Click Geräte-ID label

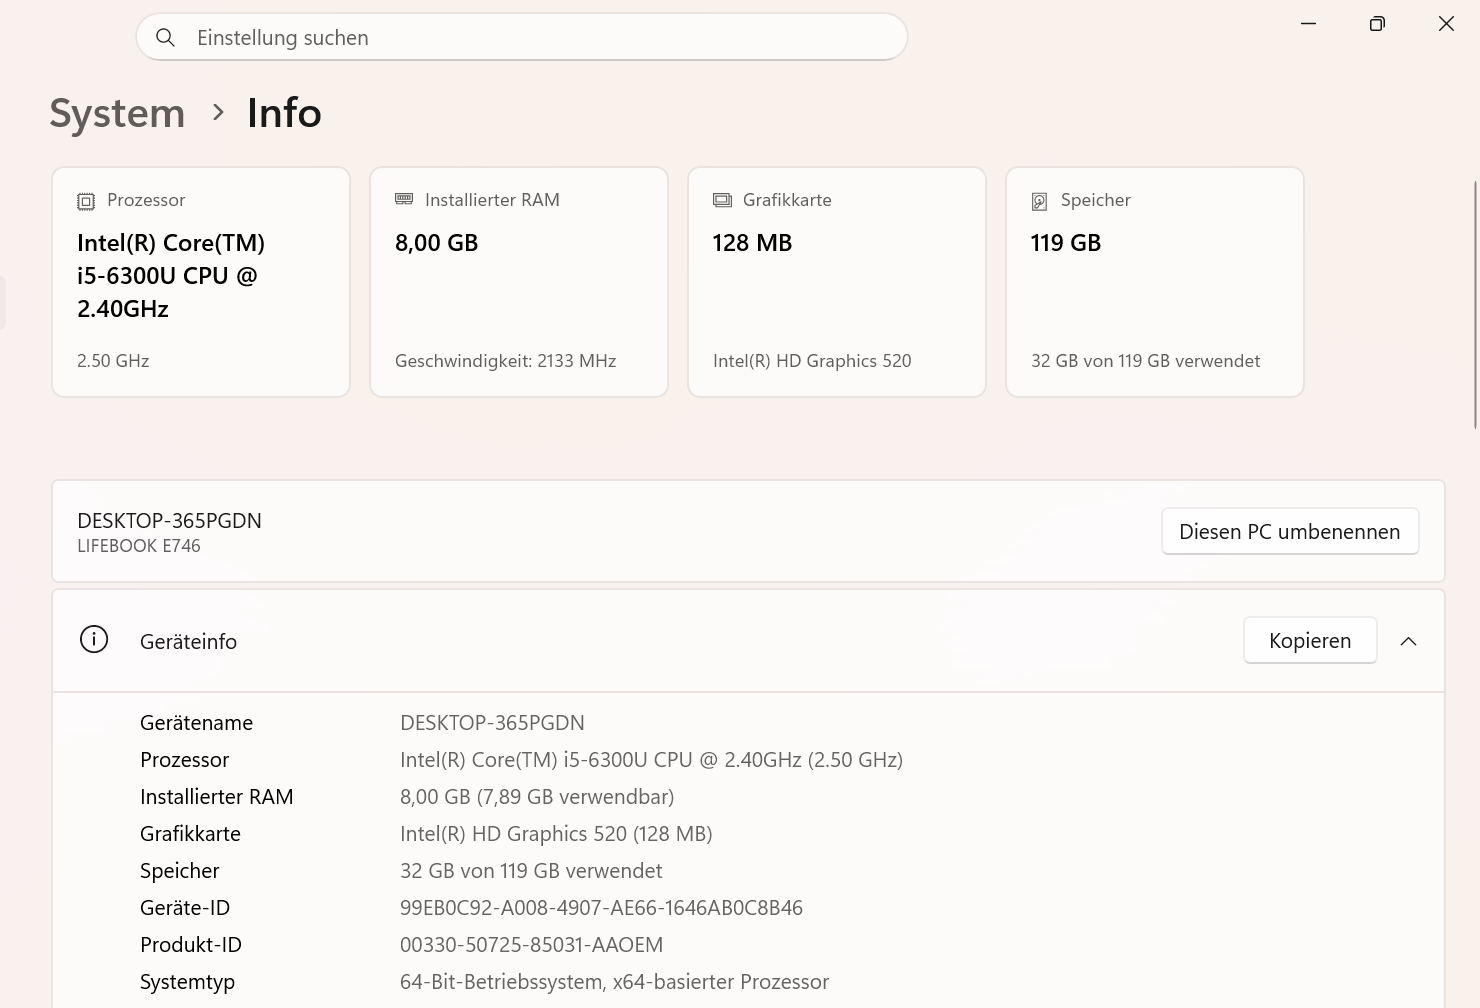coord(185,907)
